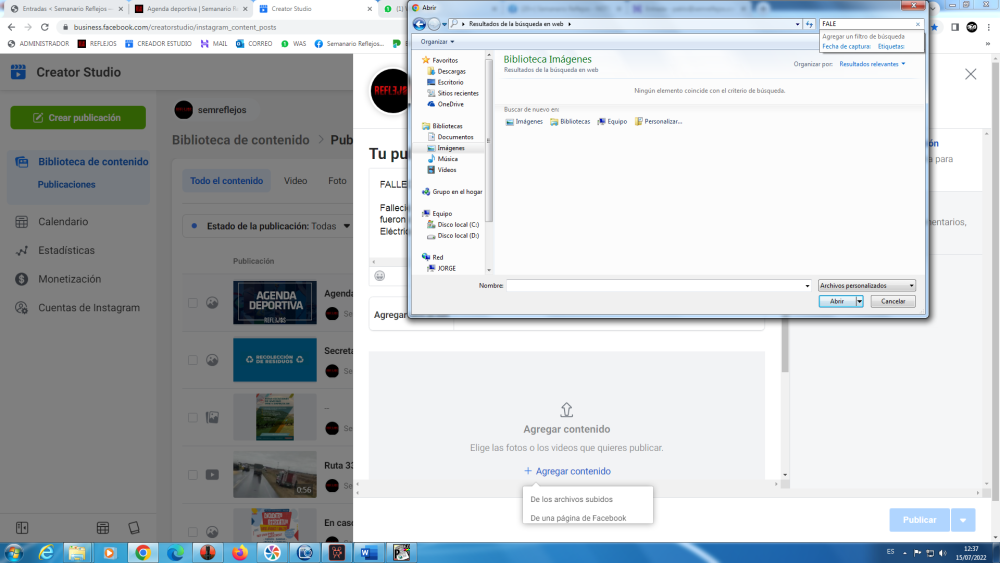Open the emoji picker icon in post editor
Image resolution: width=1000 pixels, height=563 pixels.
(x=379, y=276)
